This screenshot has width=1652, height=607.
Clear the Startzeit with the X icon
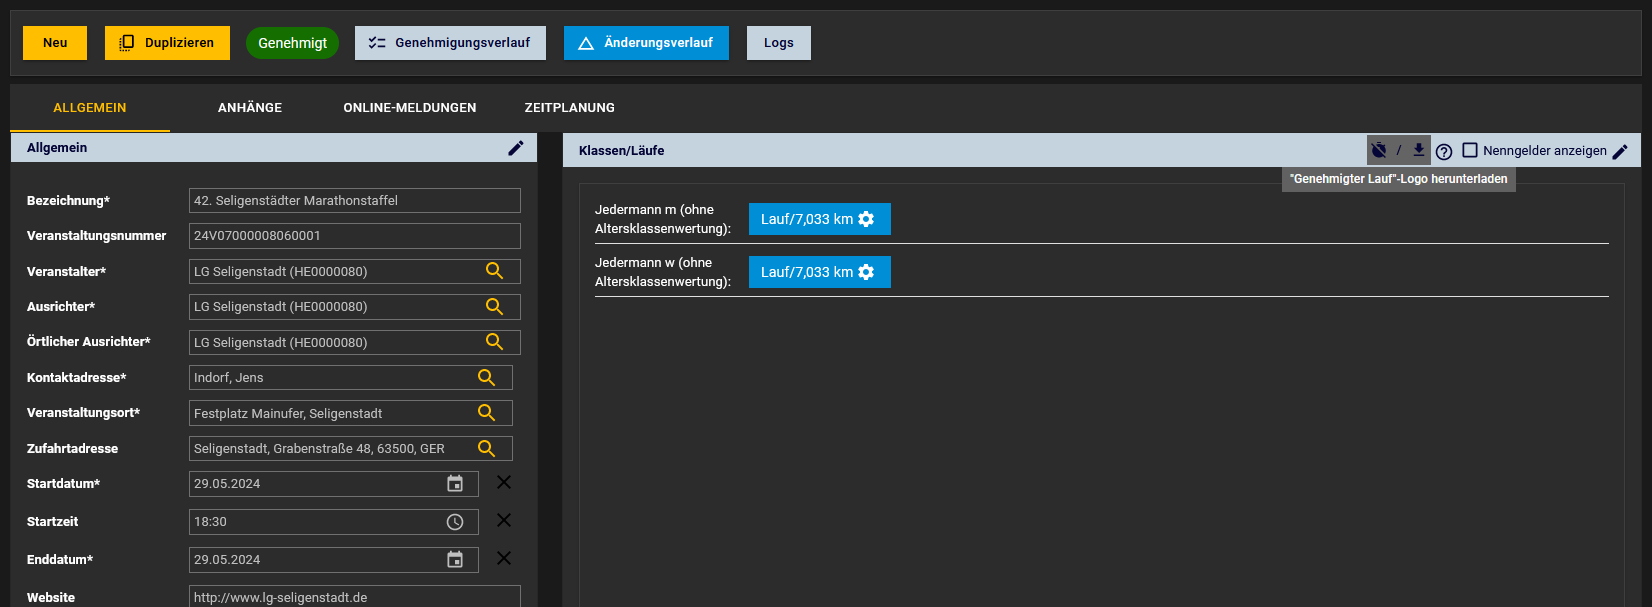[x=504, y=521]
